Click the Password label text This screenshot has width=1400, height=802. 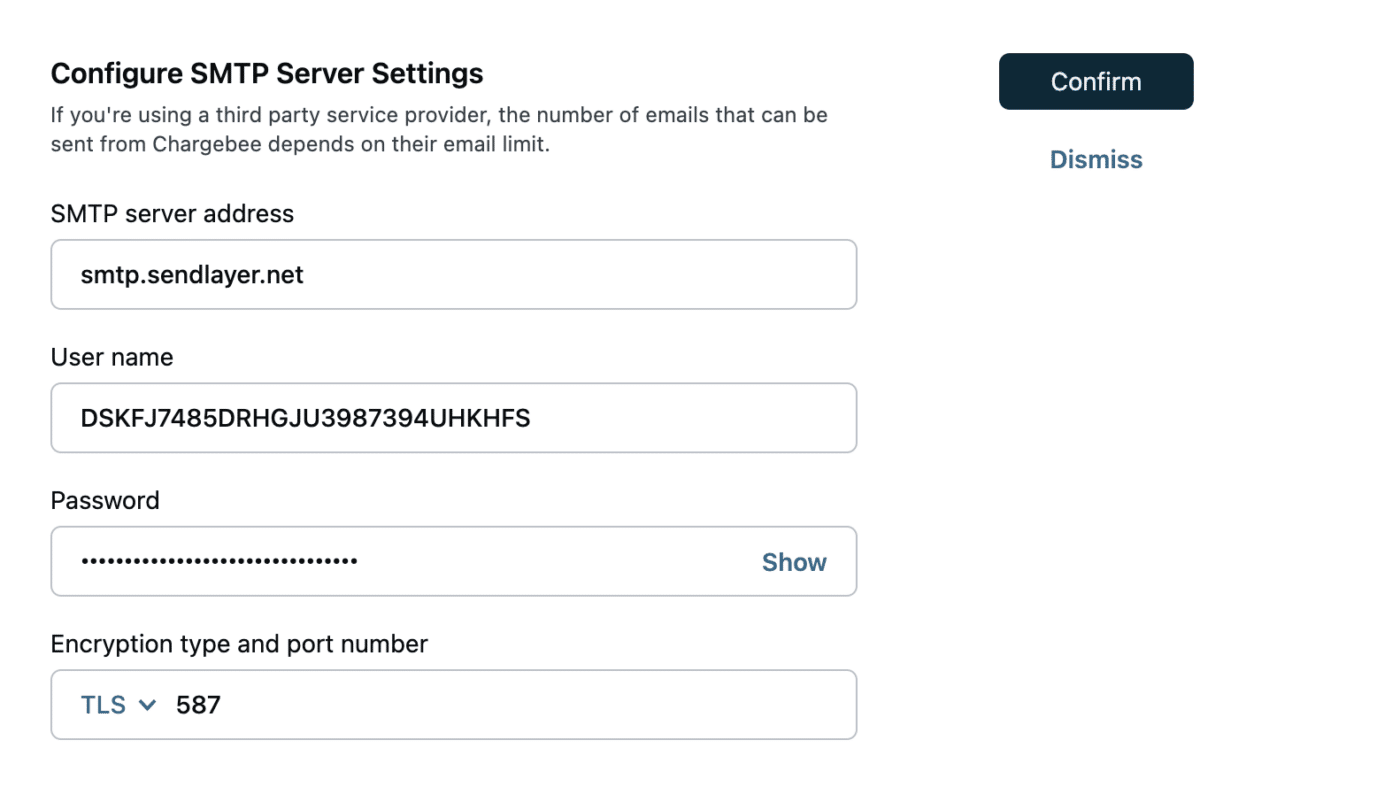click(104, 500)
